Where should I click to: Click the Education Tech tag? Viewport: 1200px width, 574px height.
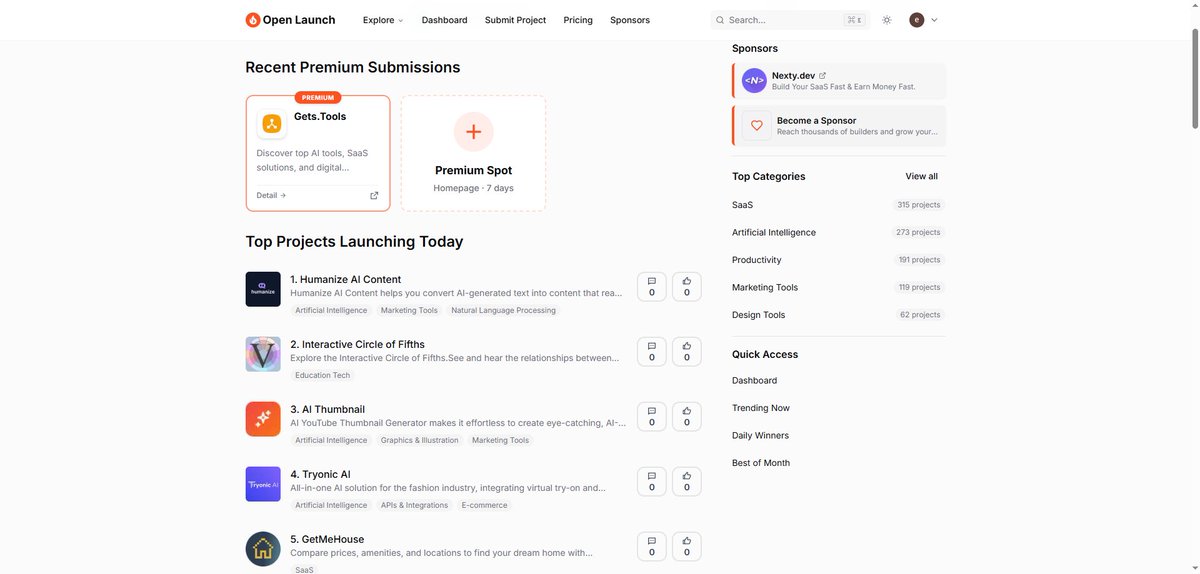click(323, 375)
